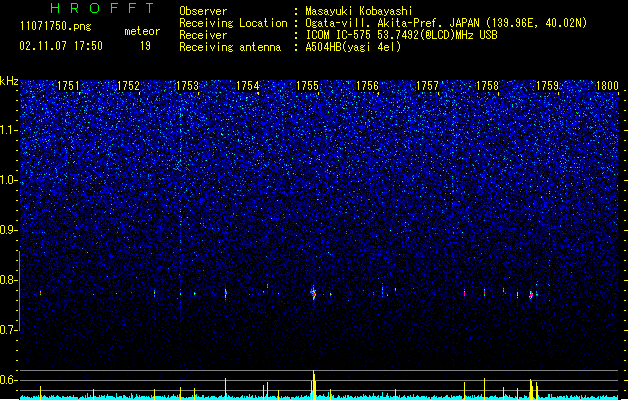Click the 1755 time marker
This screenshot has width=629, height=400.
pos(307,86)
